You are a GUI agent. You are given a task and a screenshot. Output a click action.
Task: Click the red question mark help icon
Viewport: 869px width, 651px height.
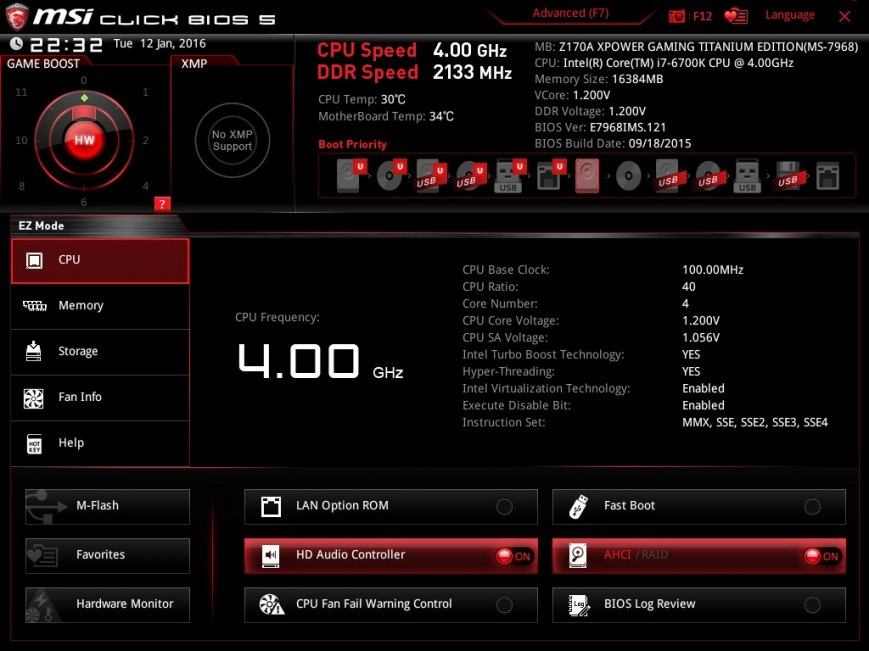point(162,204)
